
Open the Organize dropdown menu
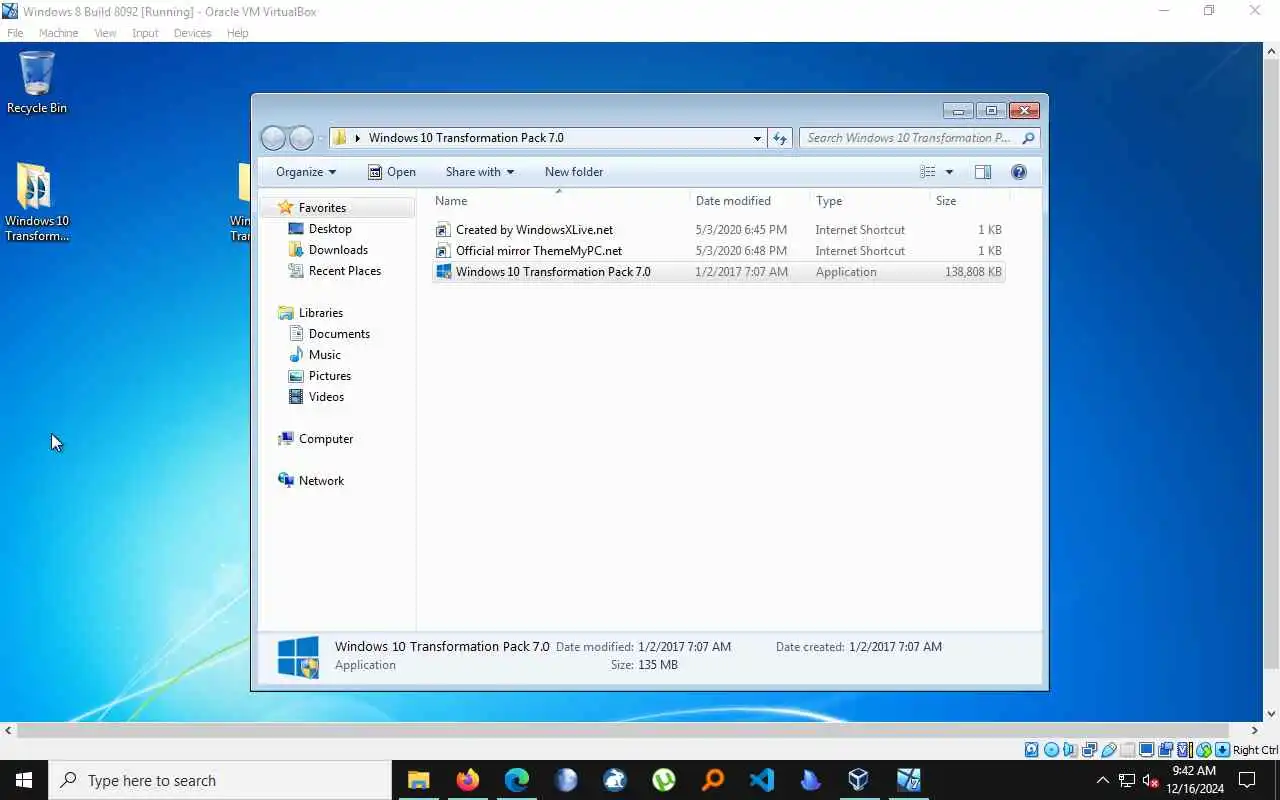306,172
